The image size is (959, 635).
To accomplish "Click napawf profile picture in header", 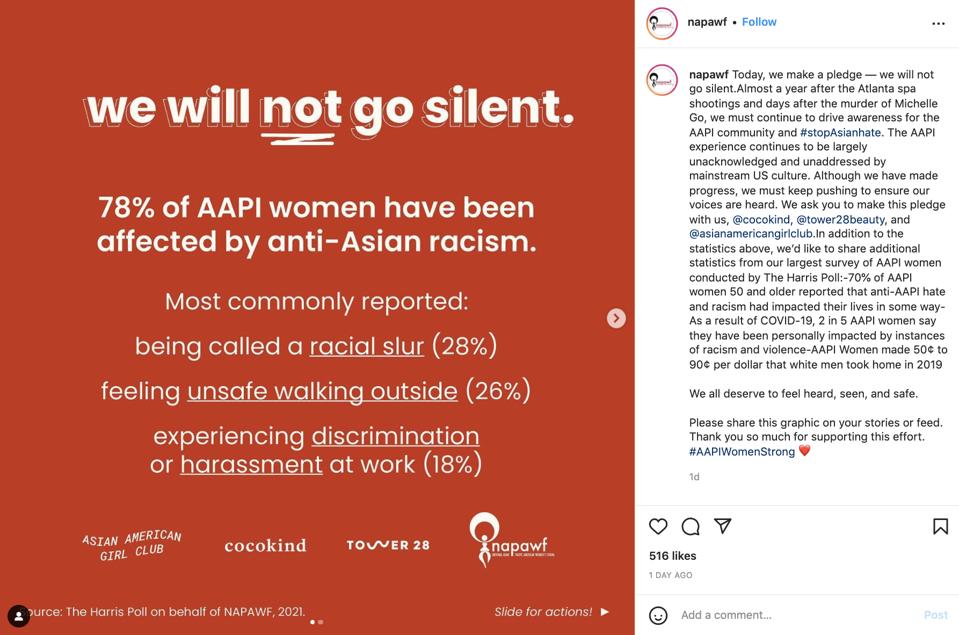I will (x=662, y=23).
